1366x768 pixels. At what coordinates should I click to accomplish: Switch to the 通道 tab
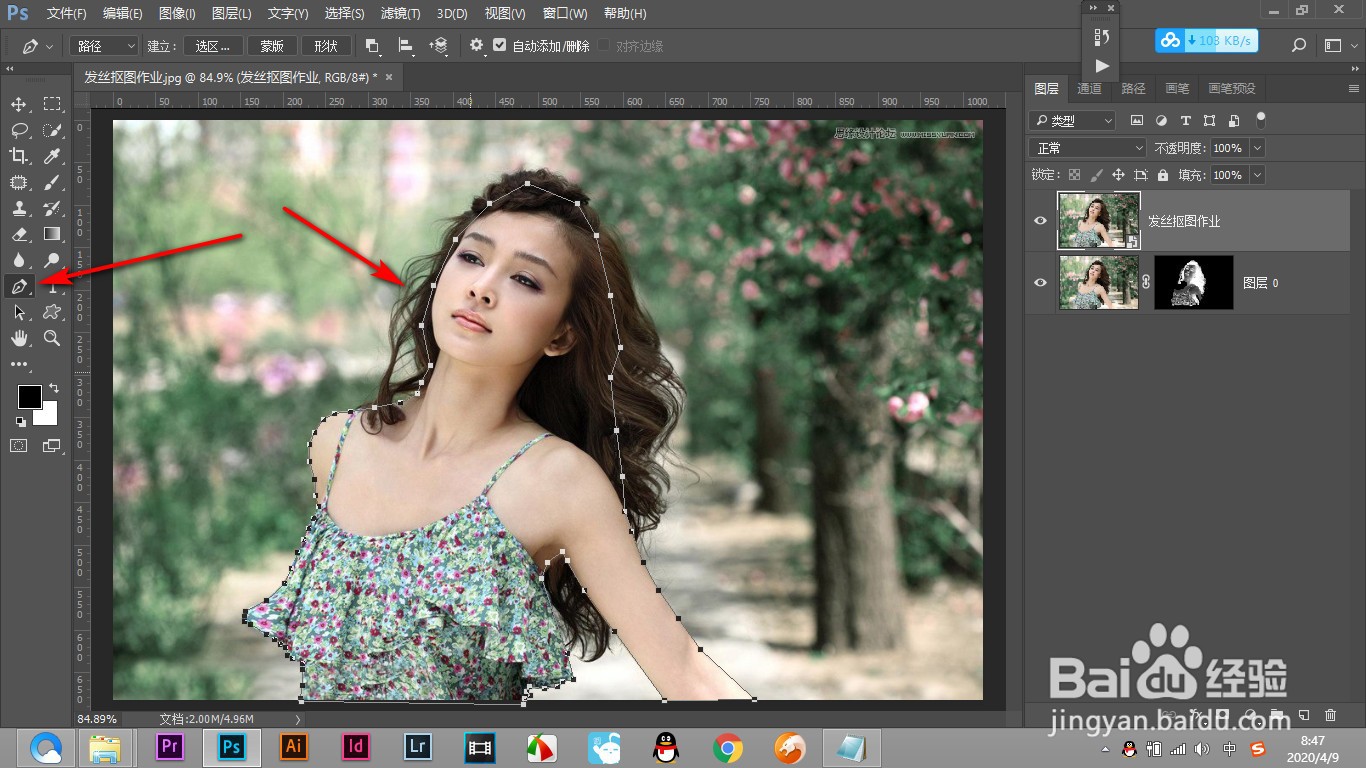click(1089, 88)
